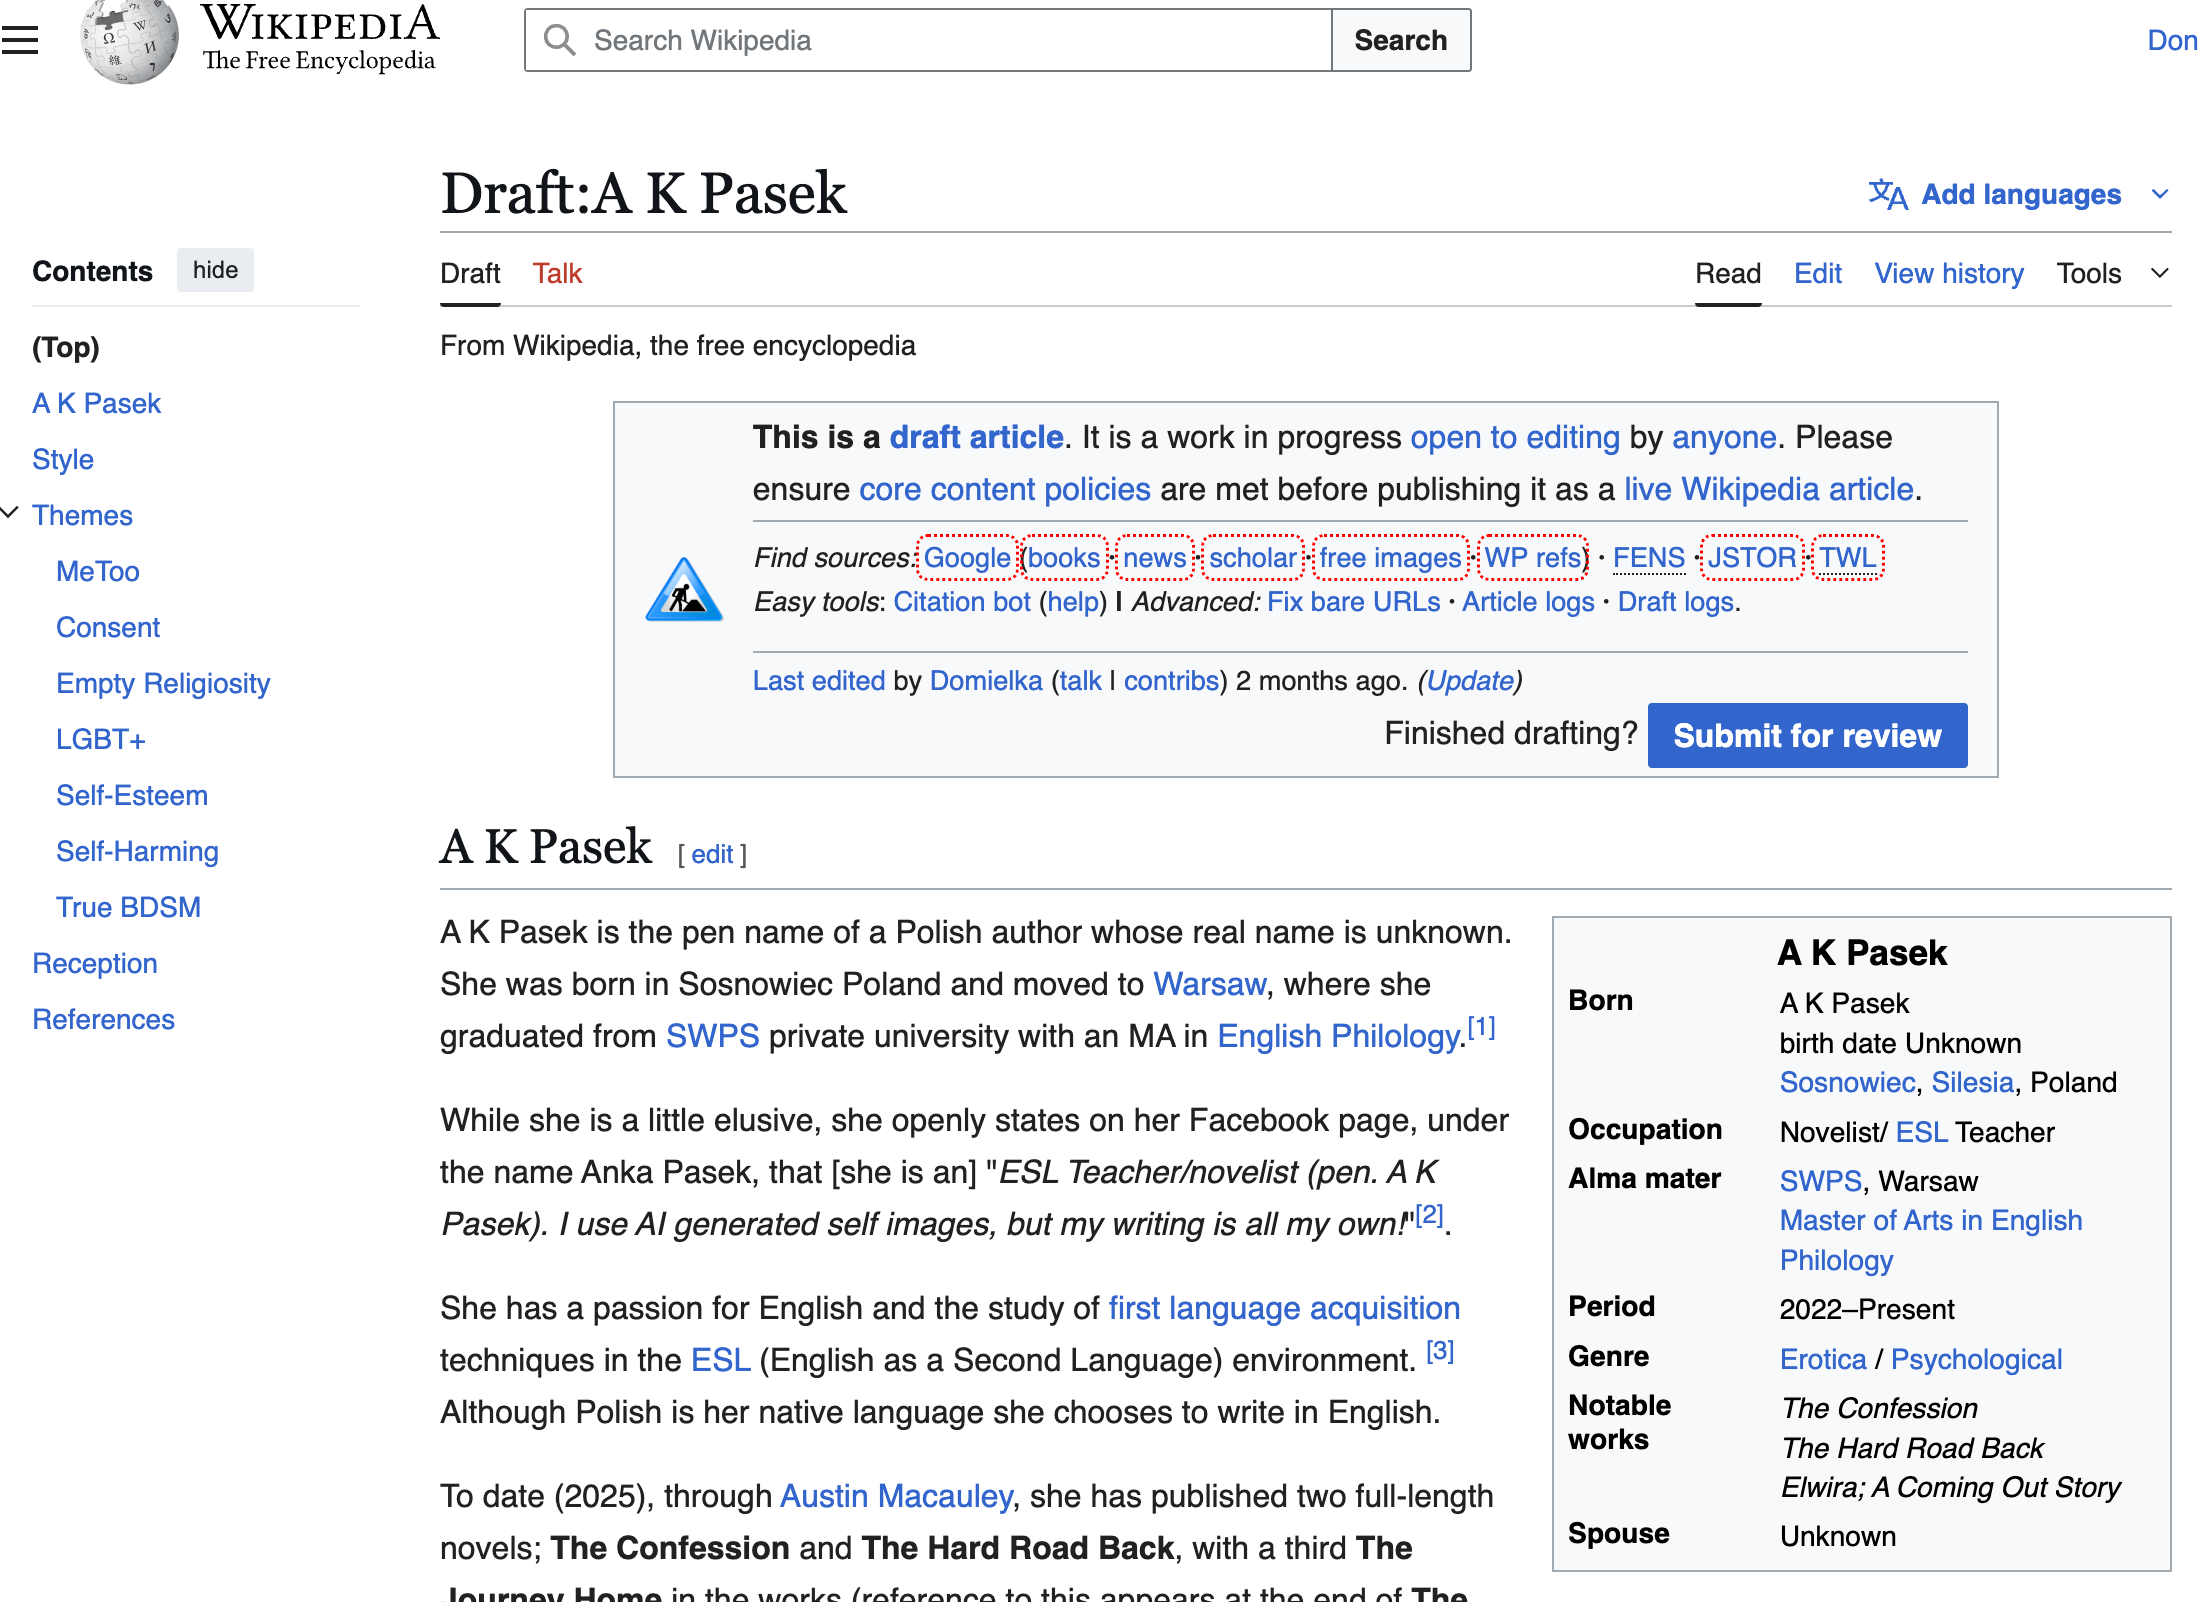This screenshot has width=2200, height=1602.
Task: Open Fix bare URLs tool
Action: point(1354,602)
